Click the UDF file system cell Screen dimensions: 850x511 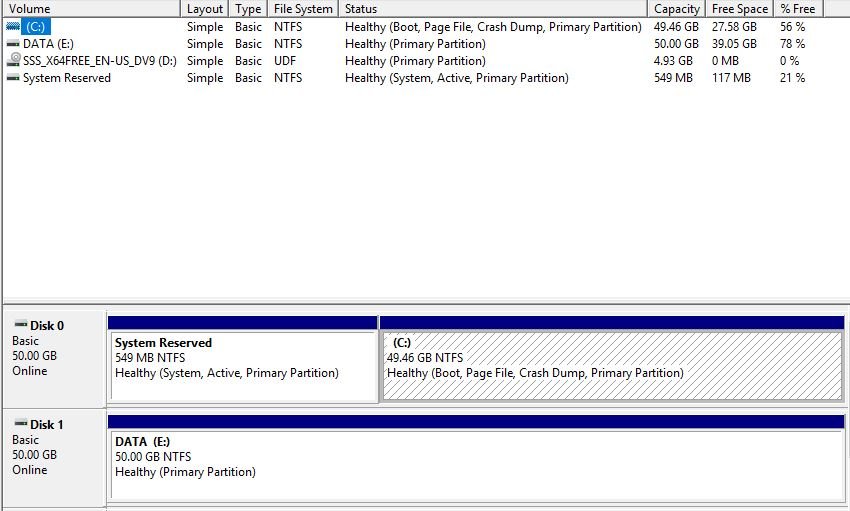[x=285, y=61]
